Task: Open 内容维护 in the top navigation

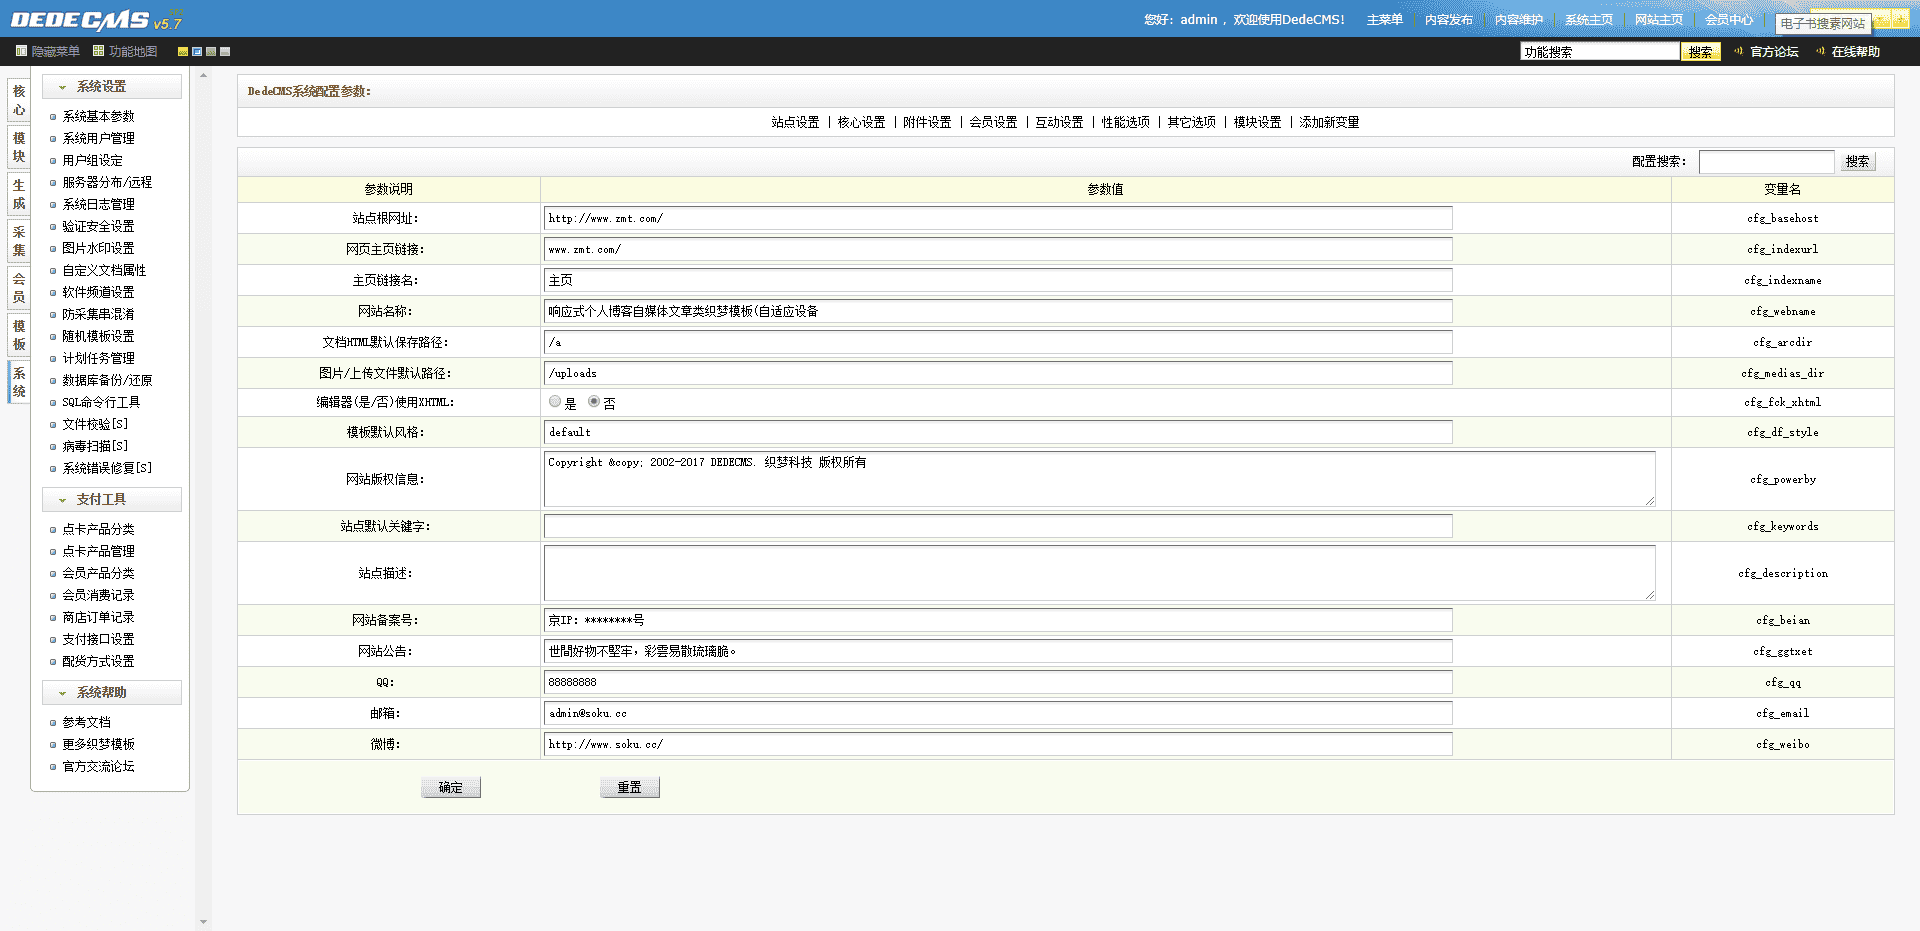Action: coord(1519,20)
